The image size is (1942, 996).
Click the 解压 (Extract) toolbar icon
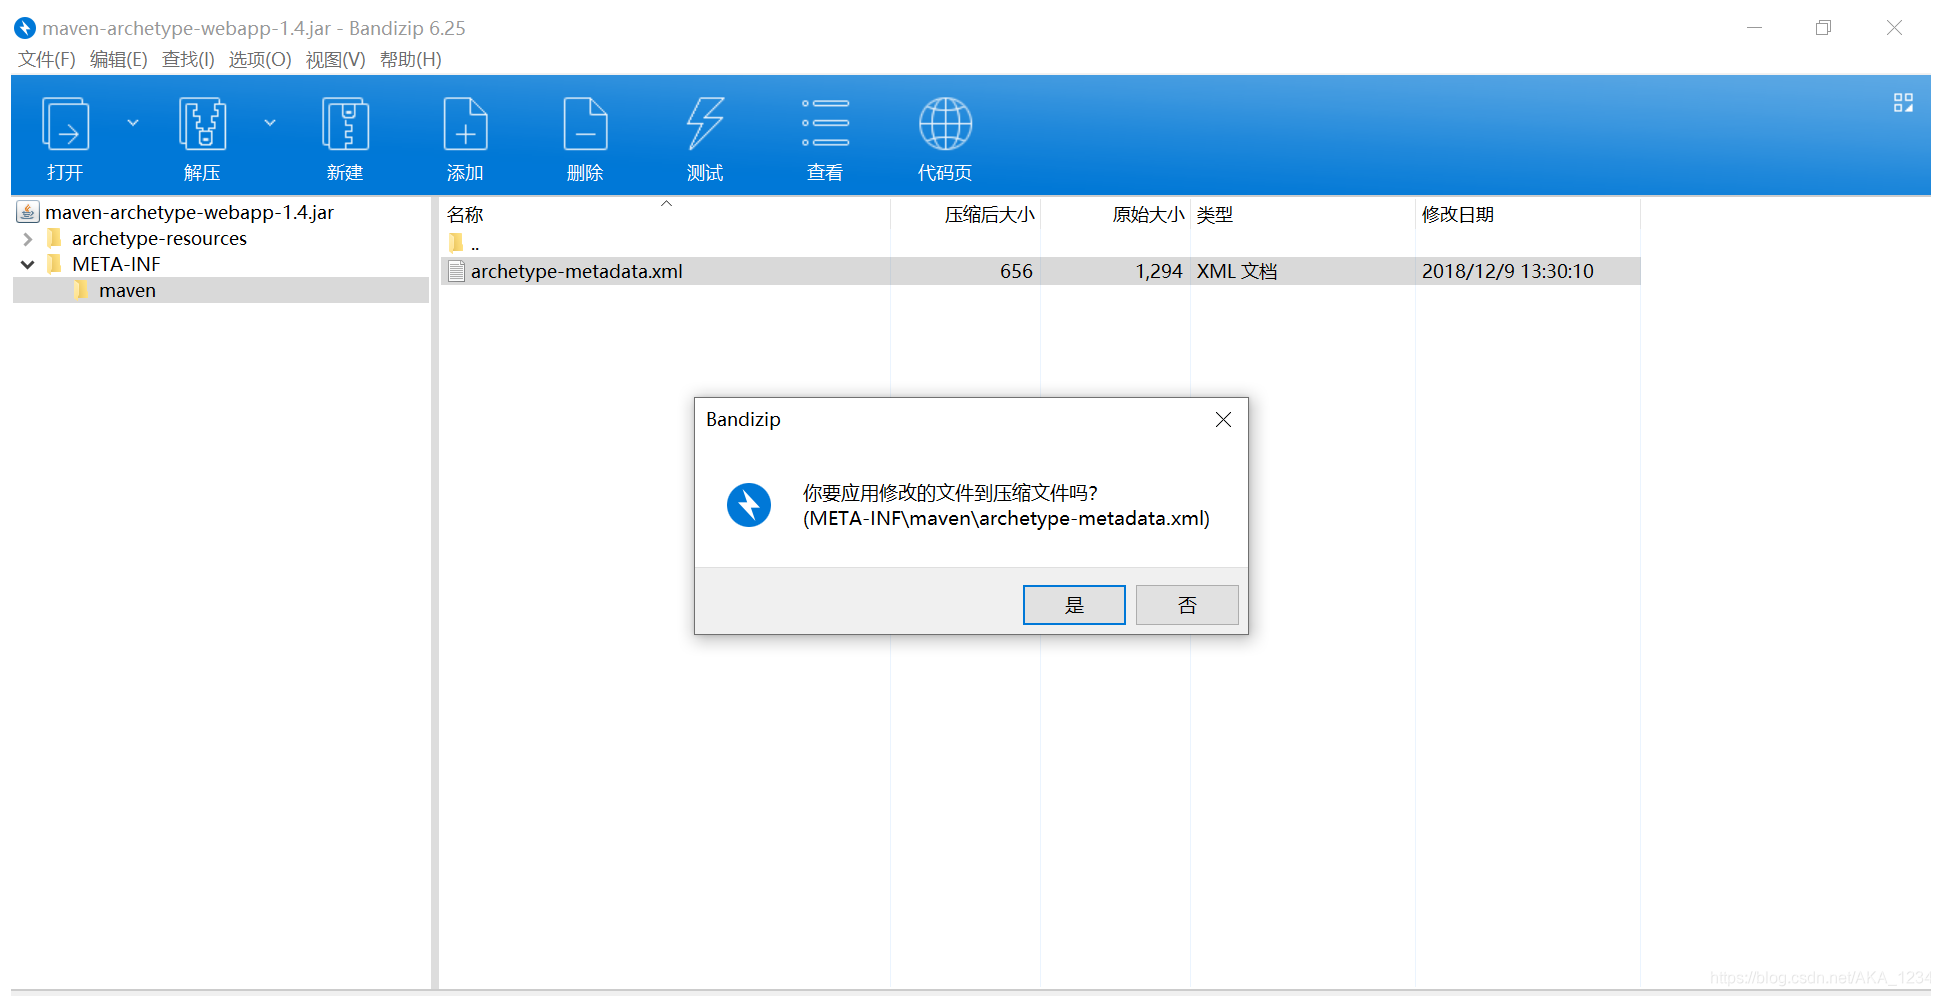(202, 124)
